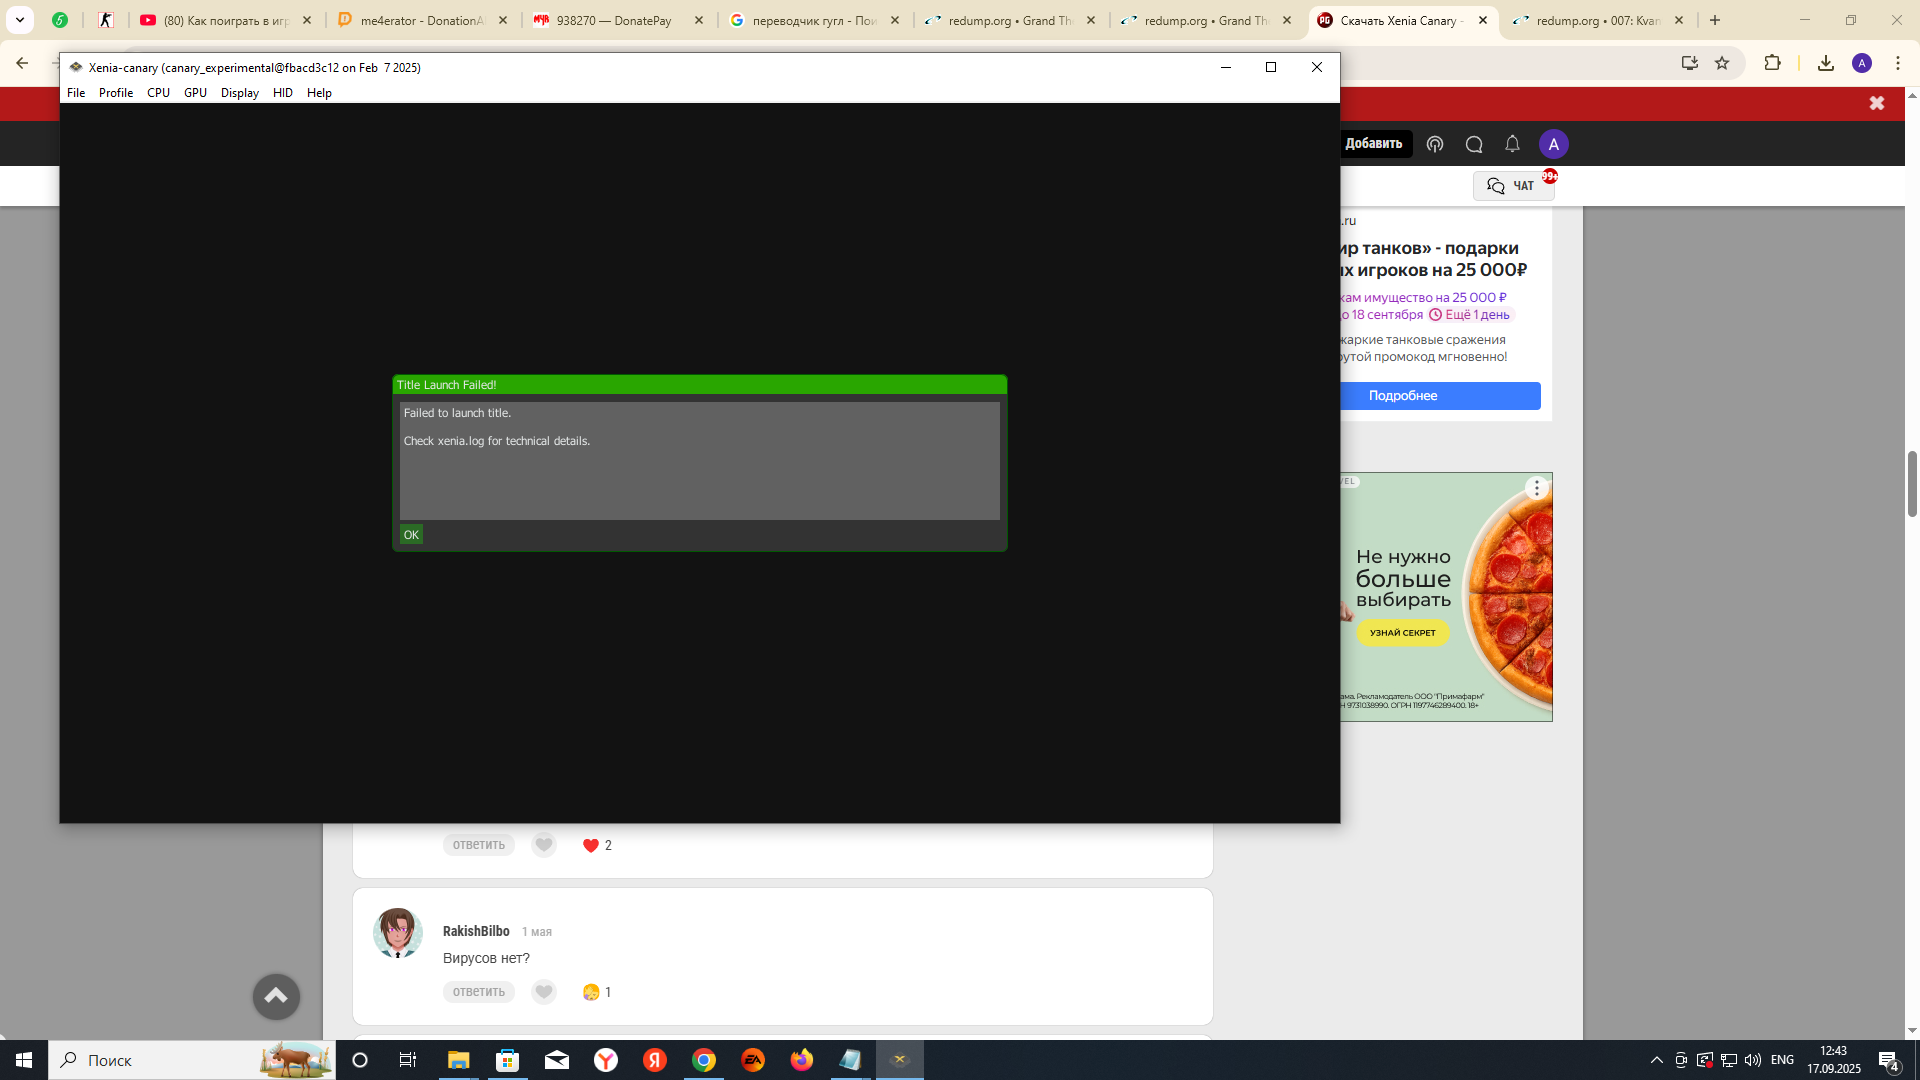Open the GPU menu in Xenia
Screen dimensions: 1920x1080
(195, 93)
